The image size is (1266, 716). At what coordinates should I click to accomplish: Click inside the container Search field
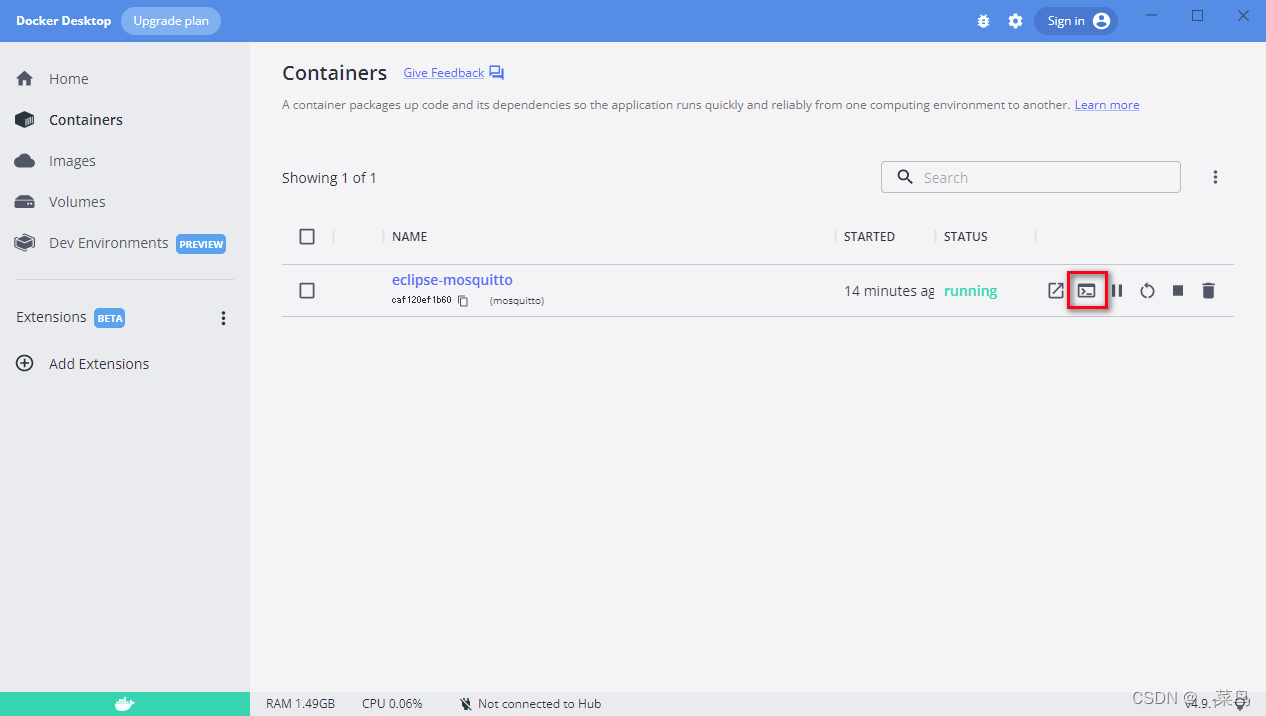[x=1030, y=177]
